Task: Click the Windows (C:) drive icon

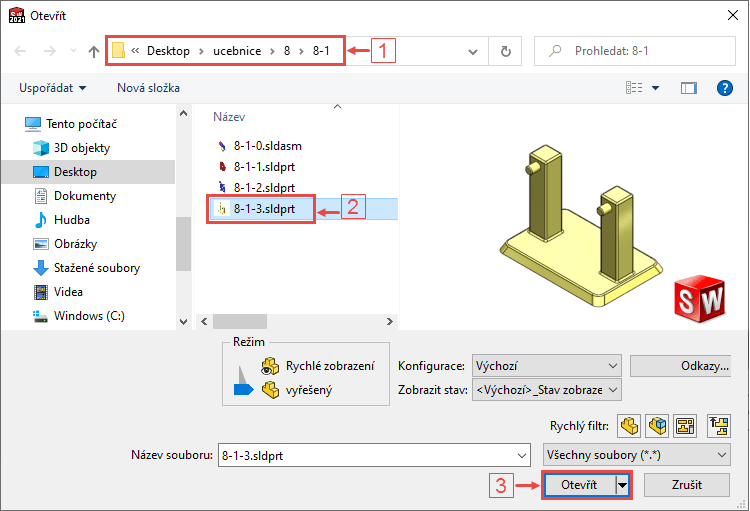Action: 40,316
